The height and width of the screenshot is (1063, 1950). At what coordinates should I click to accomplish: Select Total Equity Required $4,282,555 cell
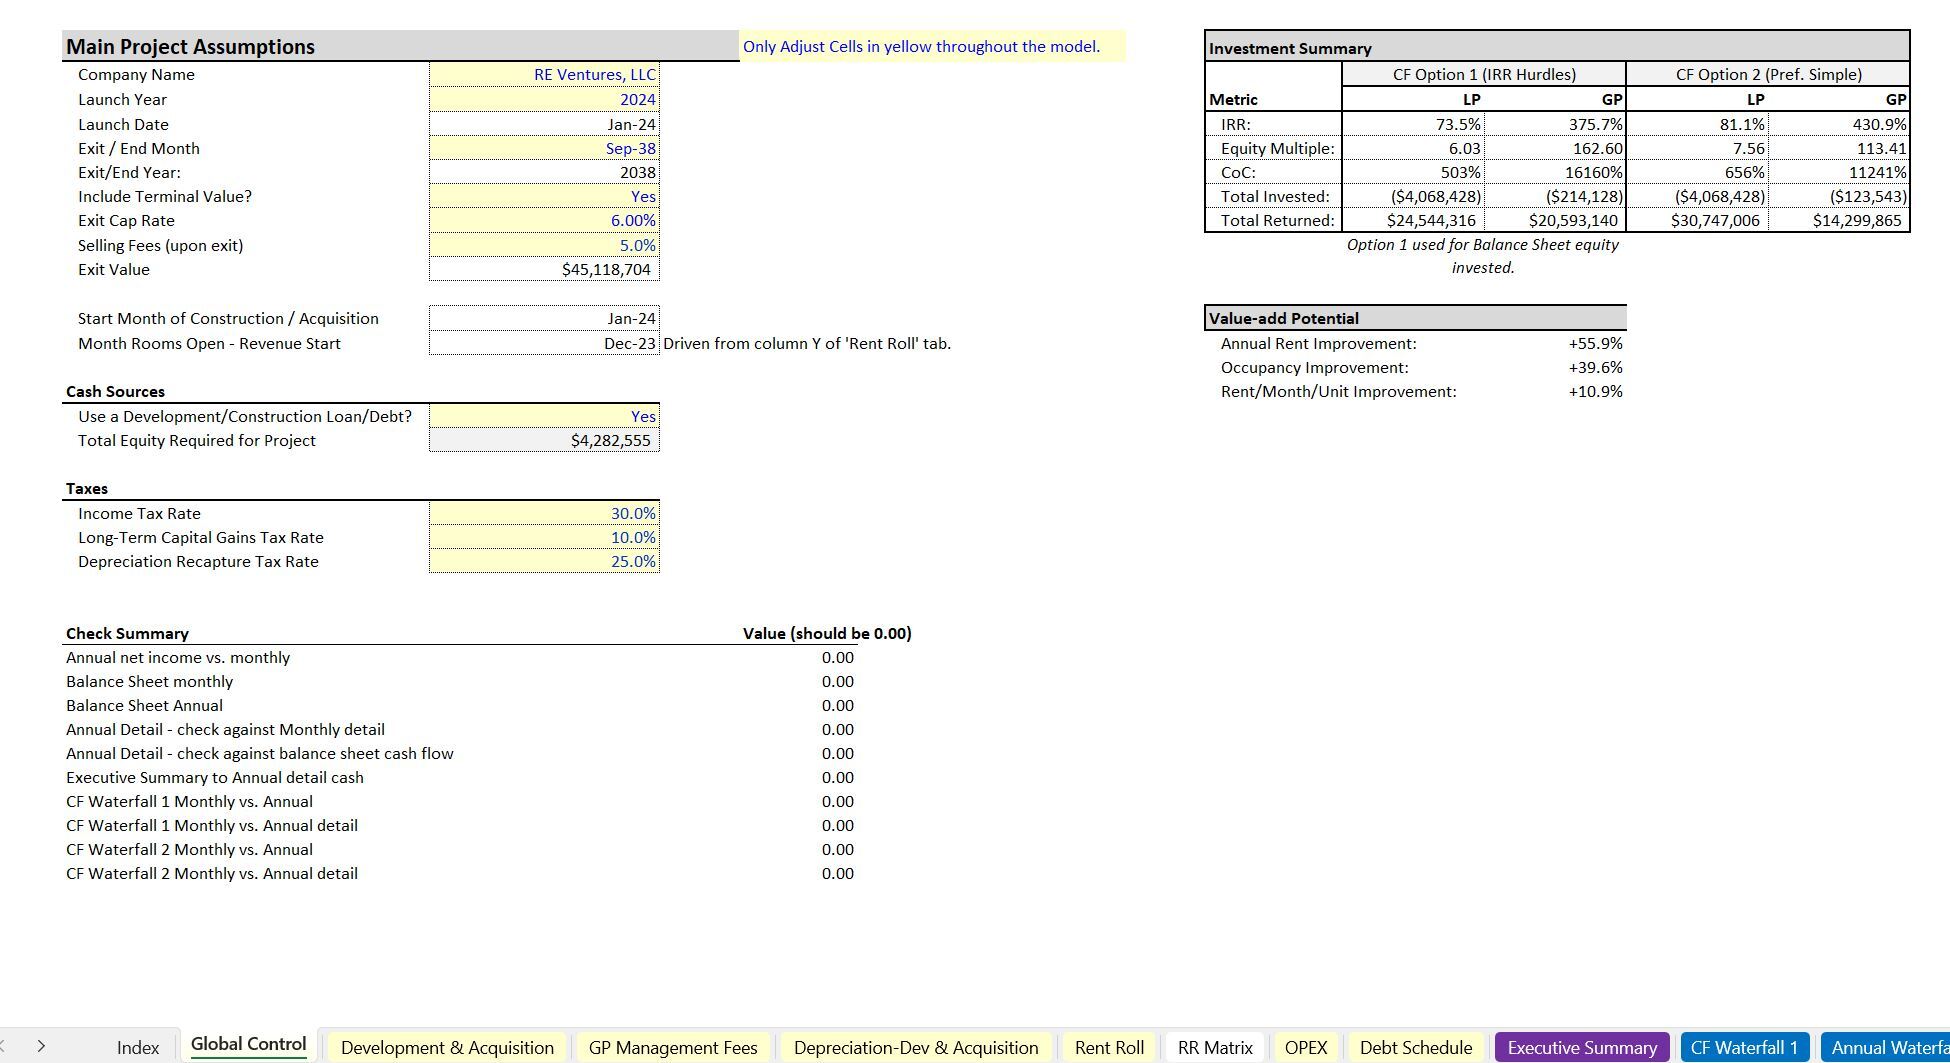tap(544, 440)
